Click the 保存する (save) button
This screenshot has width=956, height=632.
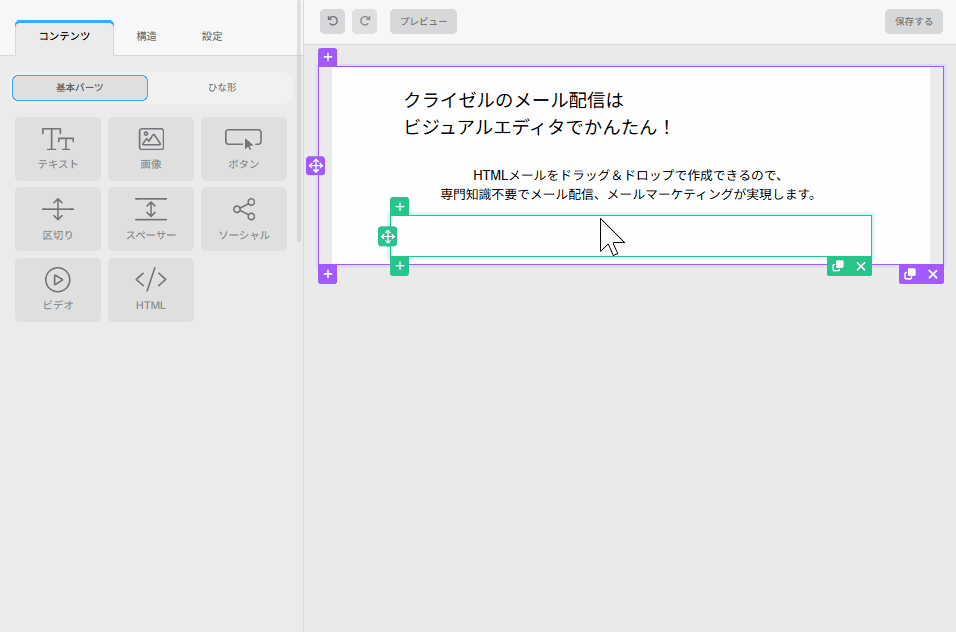pyautogui.click(x=912, y=19)
